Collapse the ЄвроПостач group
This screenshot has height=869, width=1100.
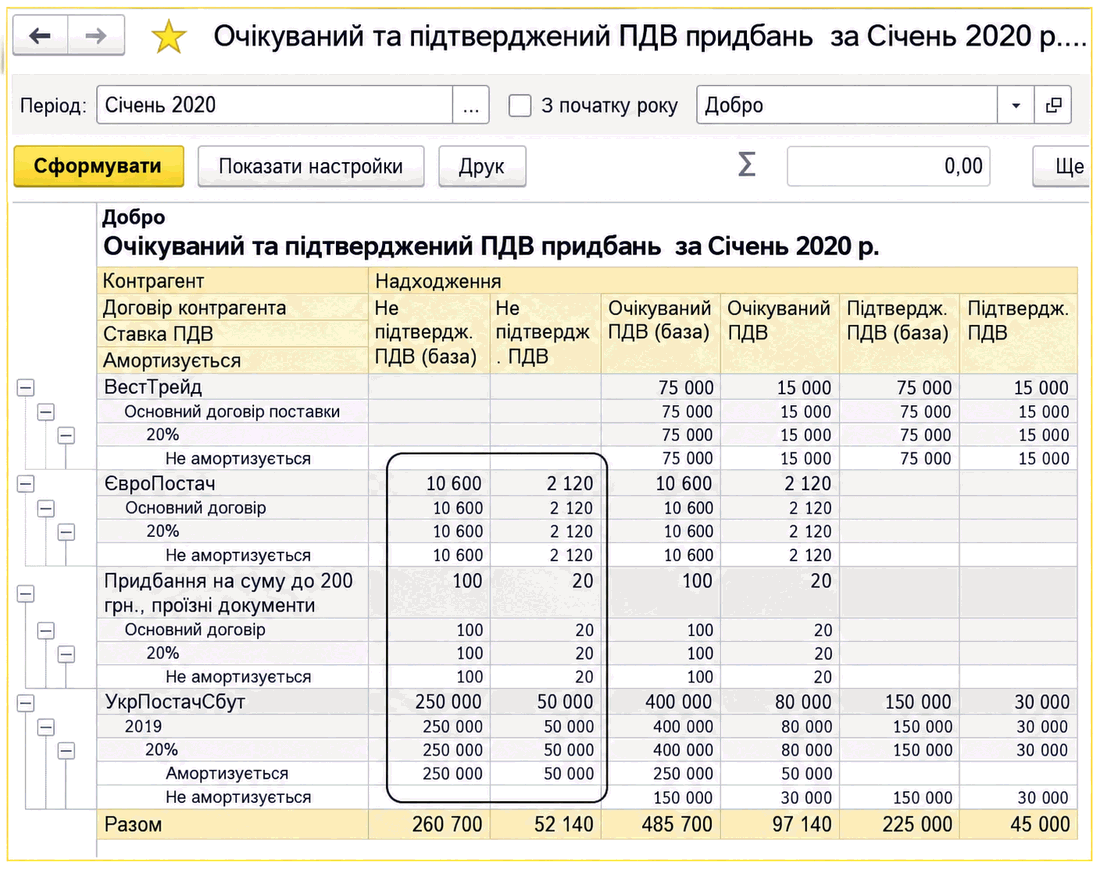[x=25, y=484]
